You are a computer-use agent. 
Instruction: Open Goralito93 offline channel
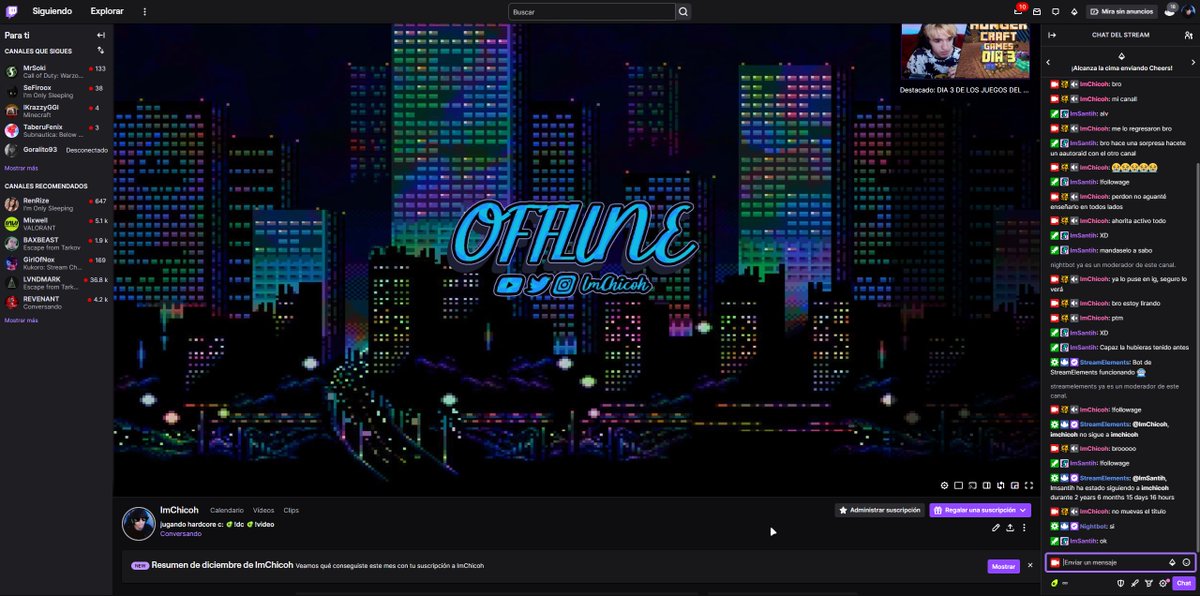coord(56,149)
